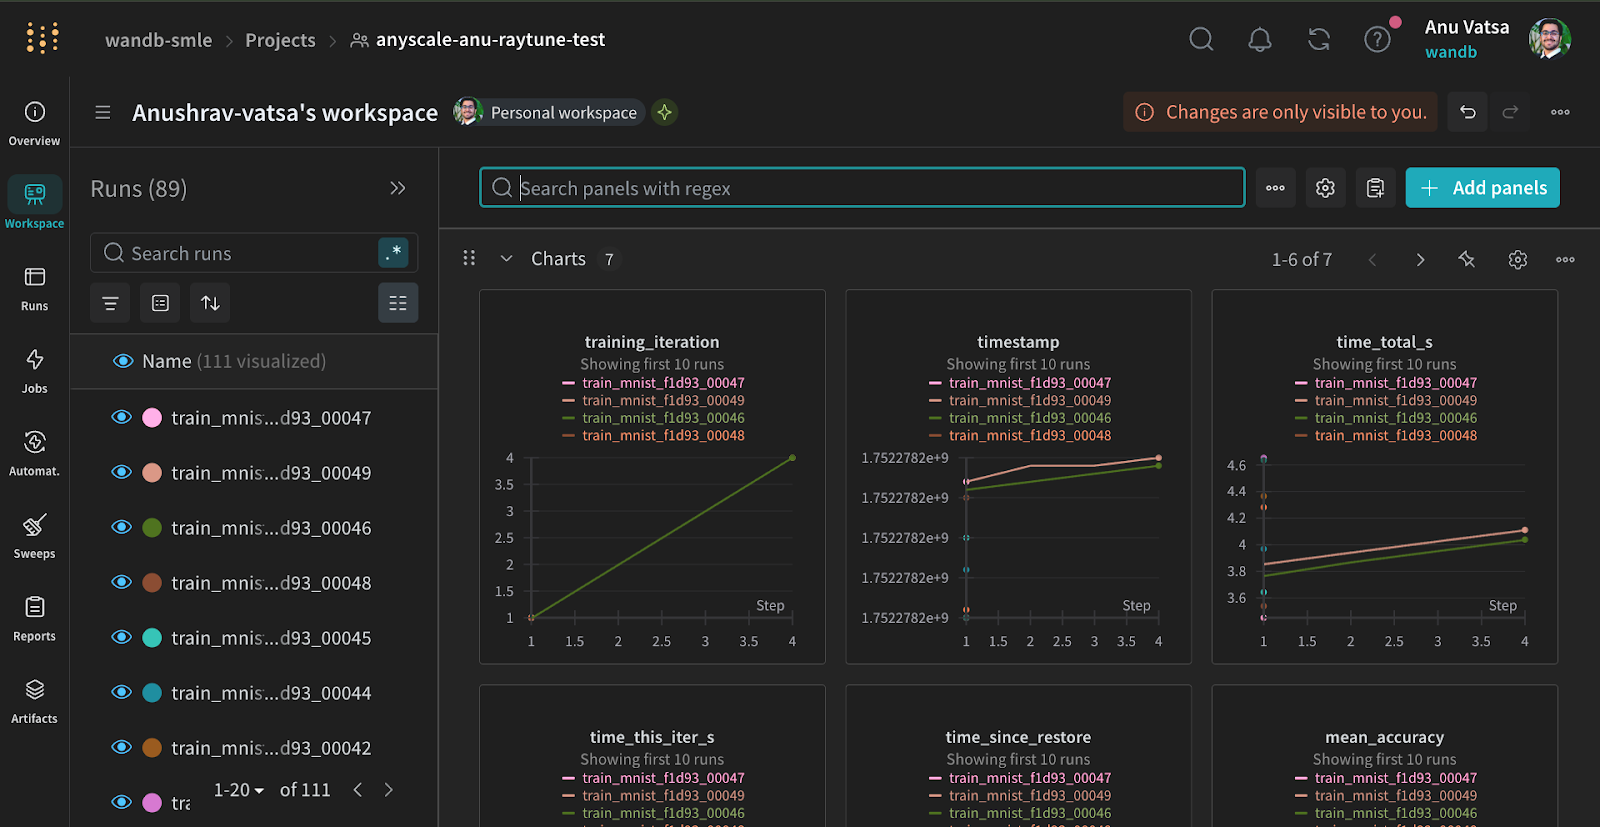Hide run train_mnis...d93_00047
The width and height of the screenshot is (1600, 827).
(121, 417)
